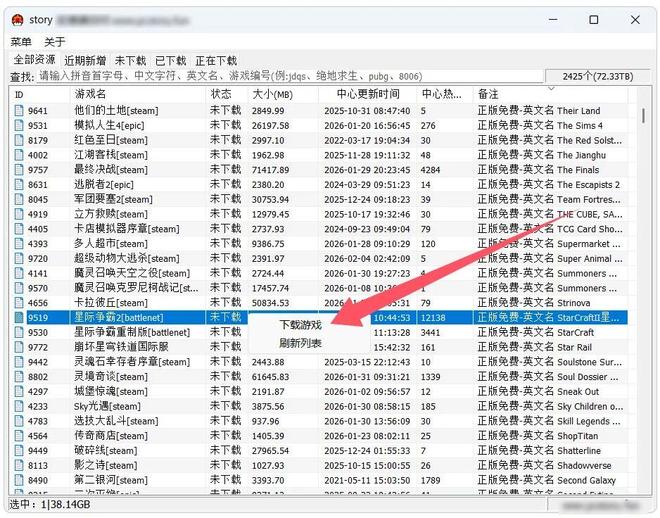Click file icon of row 4783
660x518 pixels.
point(19,421)
